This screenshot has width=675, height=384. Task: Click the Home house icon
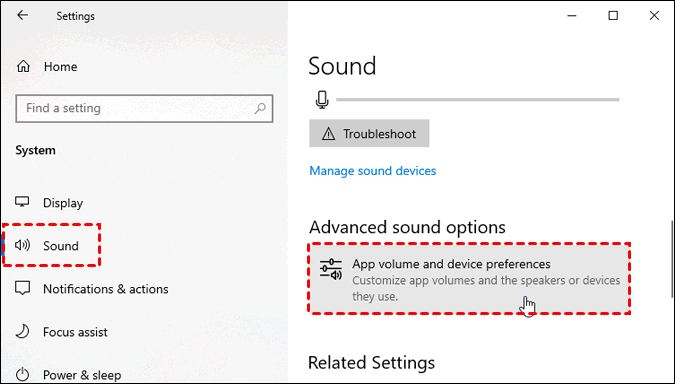23,67
